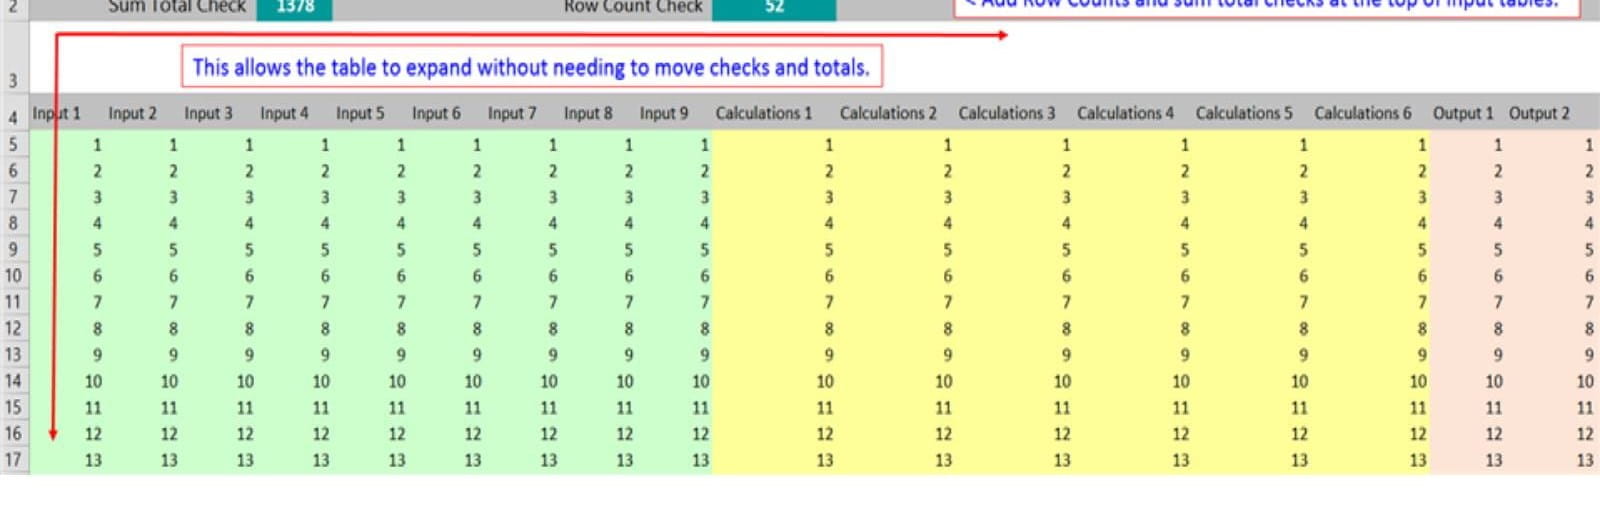Select the Calculations 1 header cell

(x=764, y=114)
